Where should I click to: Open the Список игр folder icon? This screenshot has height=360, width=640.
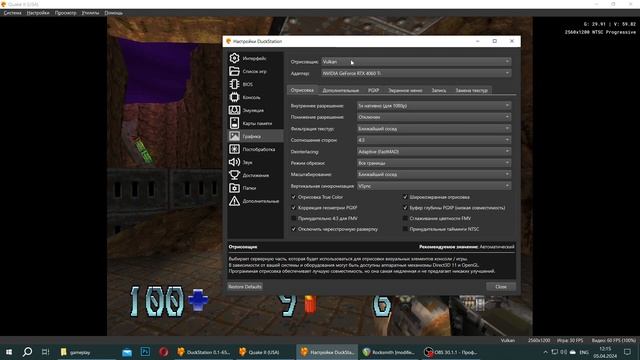(x=234, y=71)
